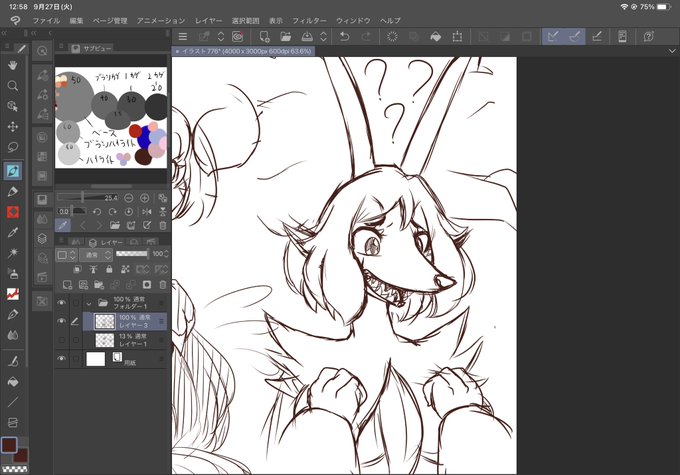
Task: Open the ファイル menu
Action: pos(46,20)
